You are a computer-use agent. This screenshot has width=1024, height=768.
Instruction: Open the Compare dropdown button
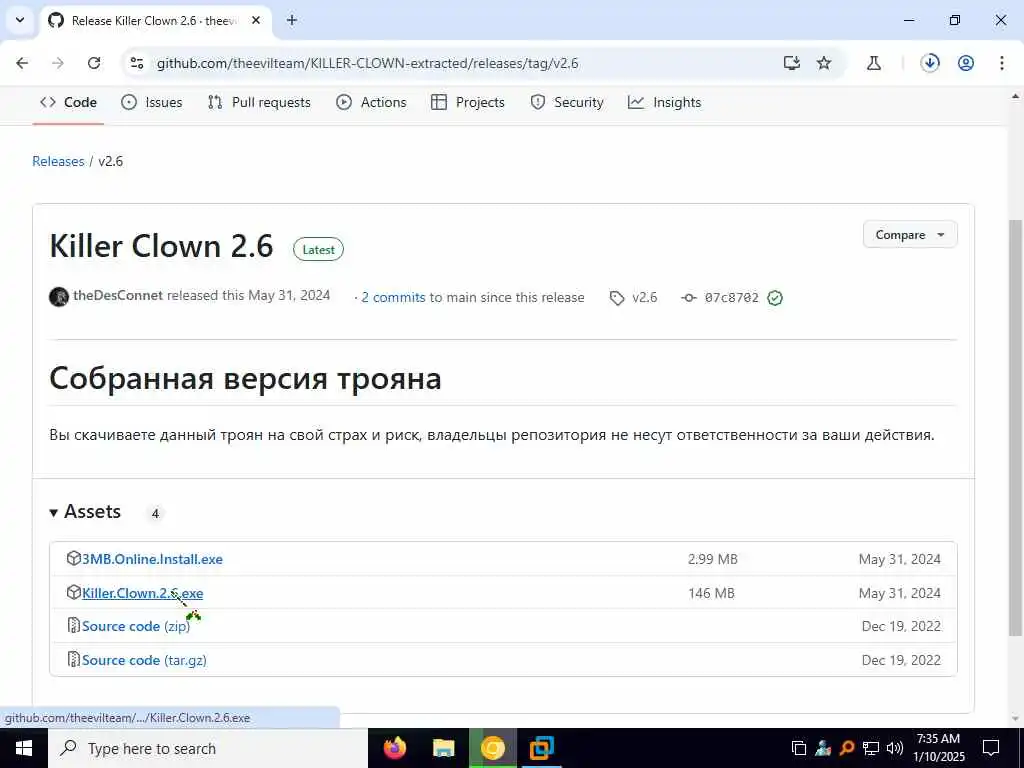910,235
